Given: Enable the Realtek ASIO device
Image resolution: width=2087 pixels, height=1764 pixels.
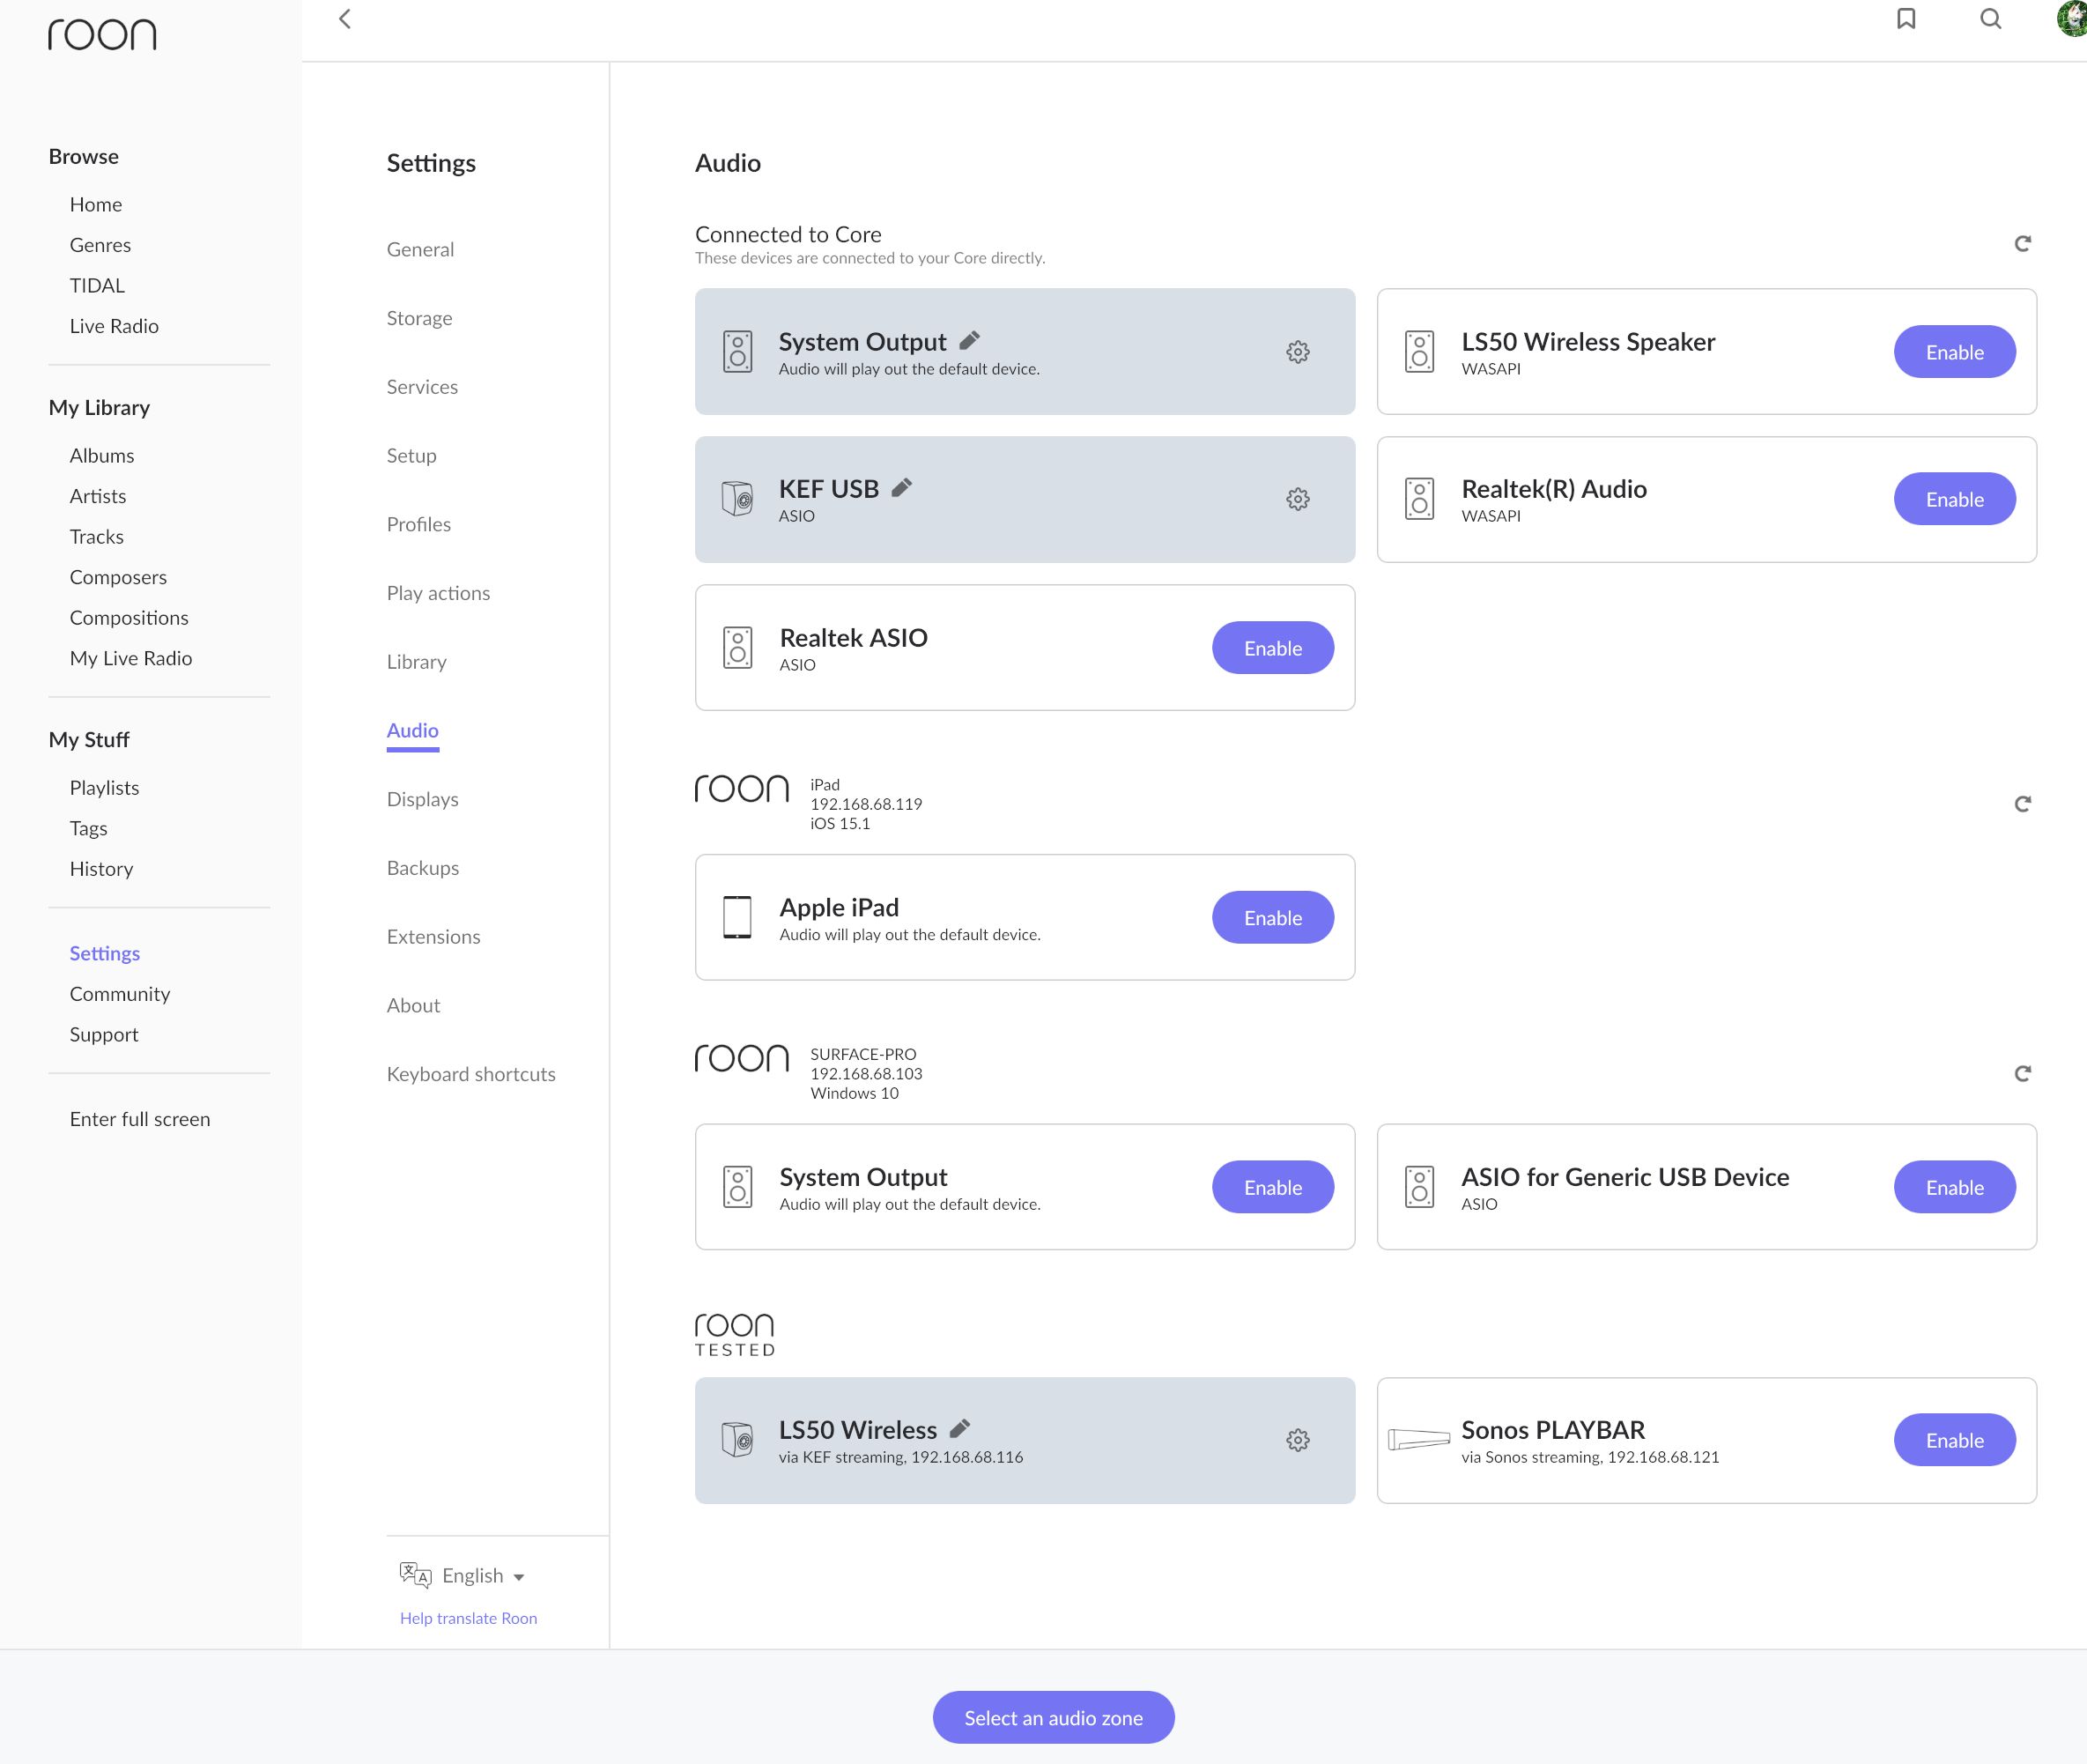Looking at the screenshot, I should coord(1272,648).
